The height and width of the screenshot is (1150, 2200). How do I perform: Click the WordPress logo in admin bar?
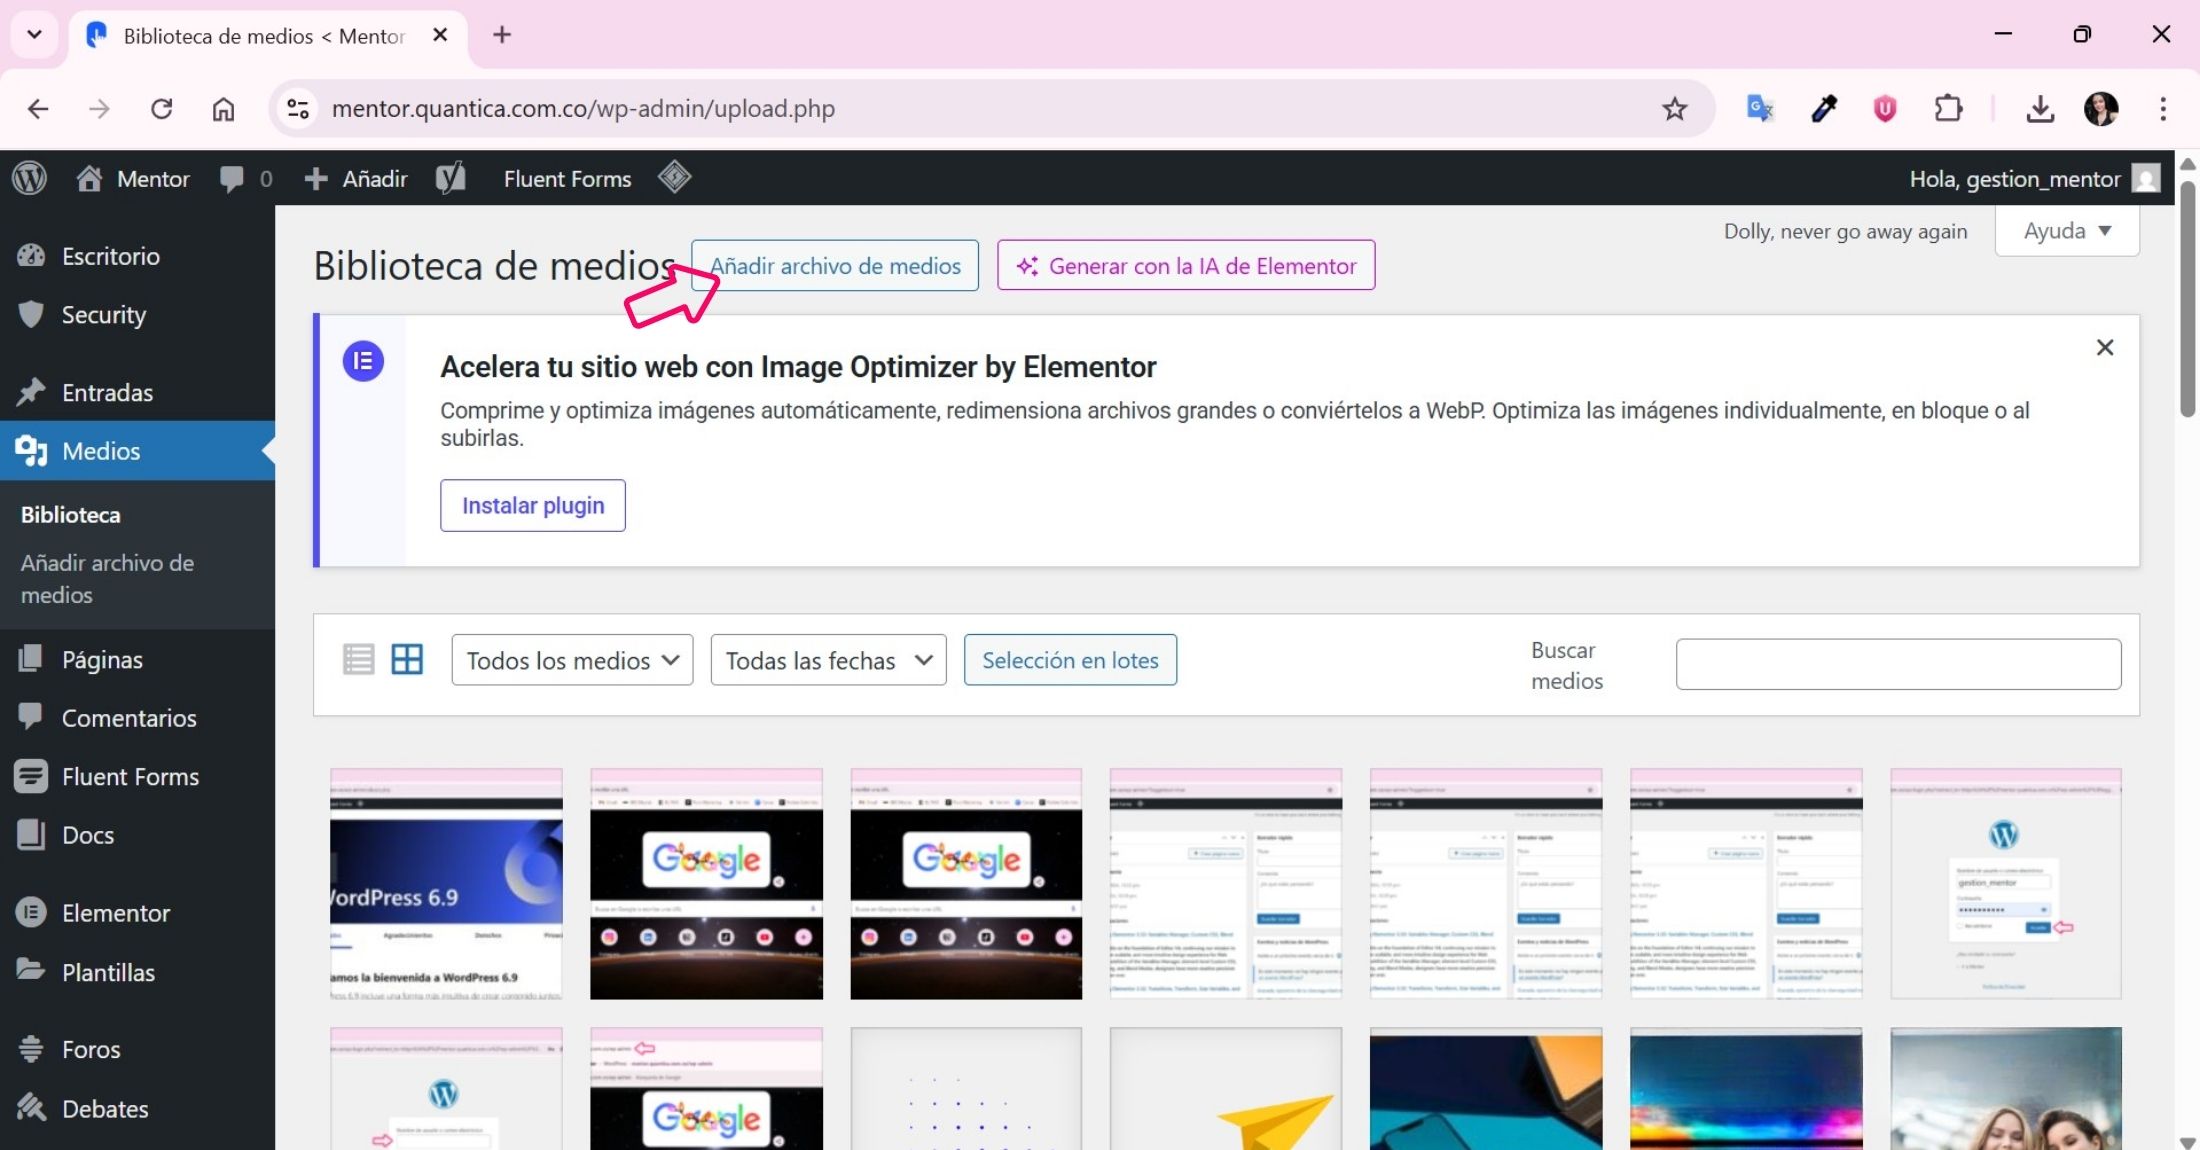click(30, 179)
